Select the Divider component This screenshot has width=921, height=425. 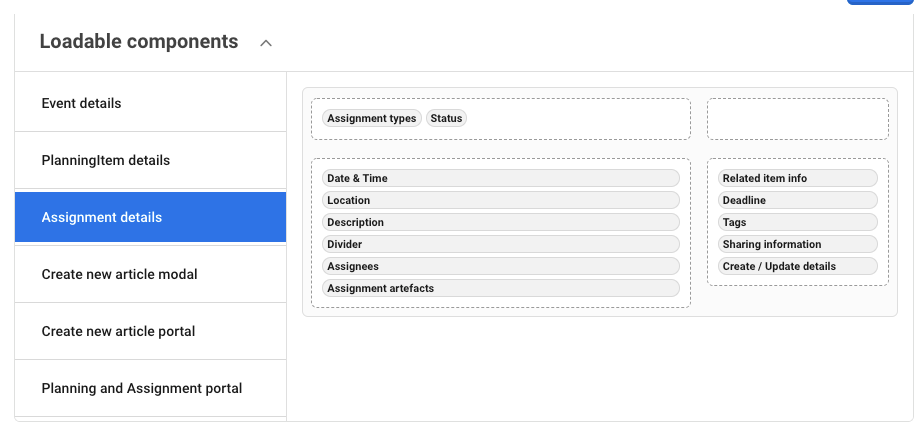click(500, 244)
